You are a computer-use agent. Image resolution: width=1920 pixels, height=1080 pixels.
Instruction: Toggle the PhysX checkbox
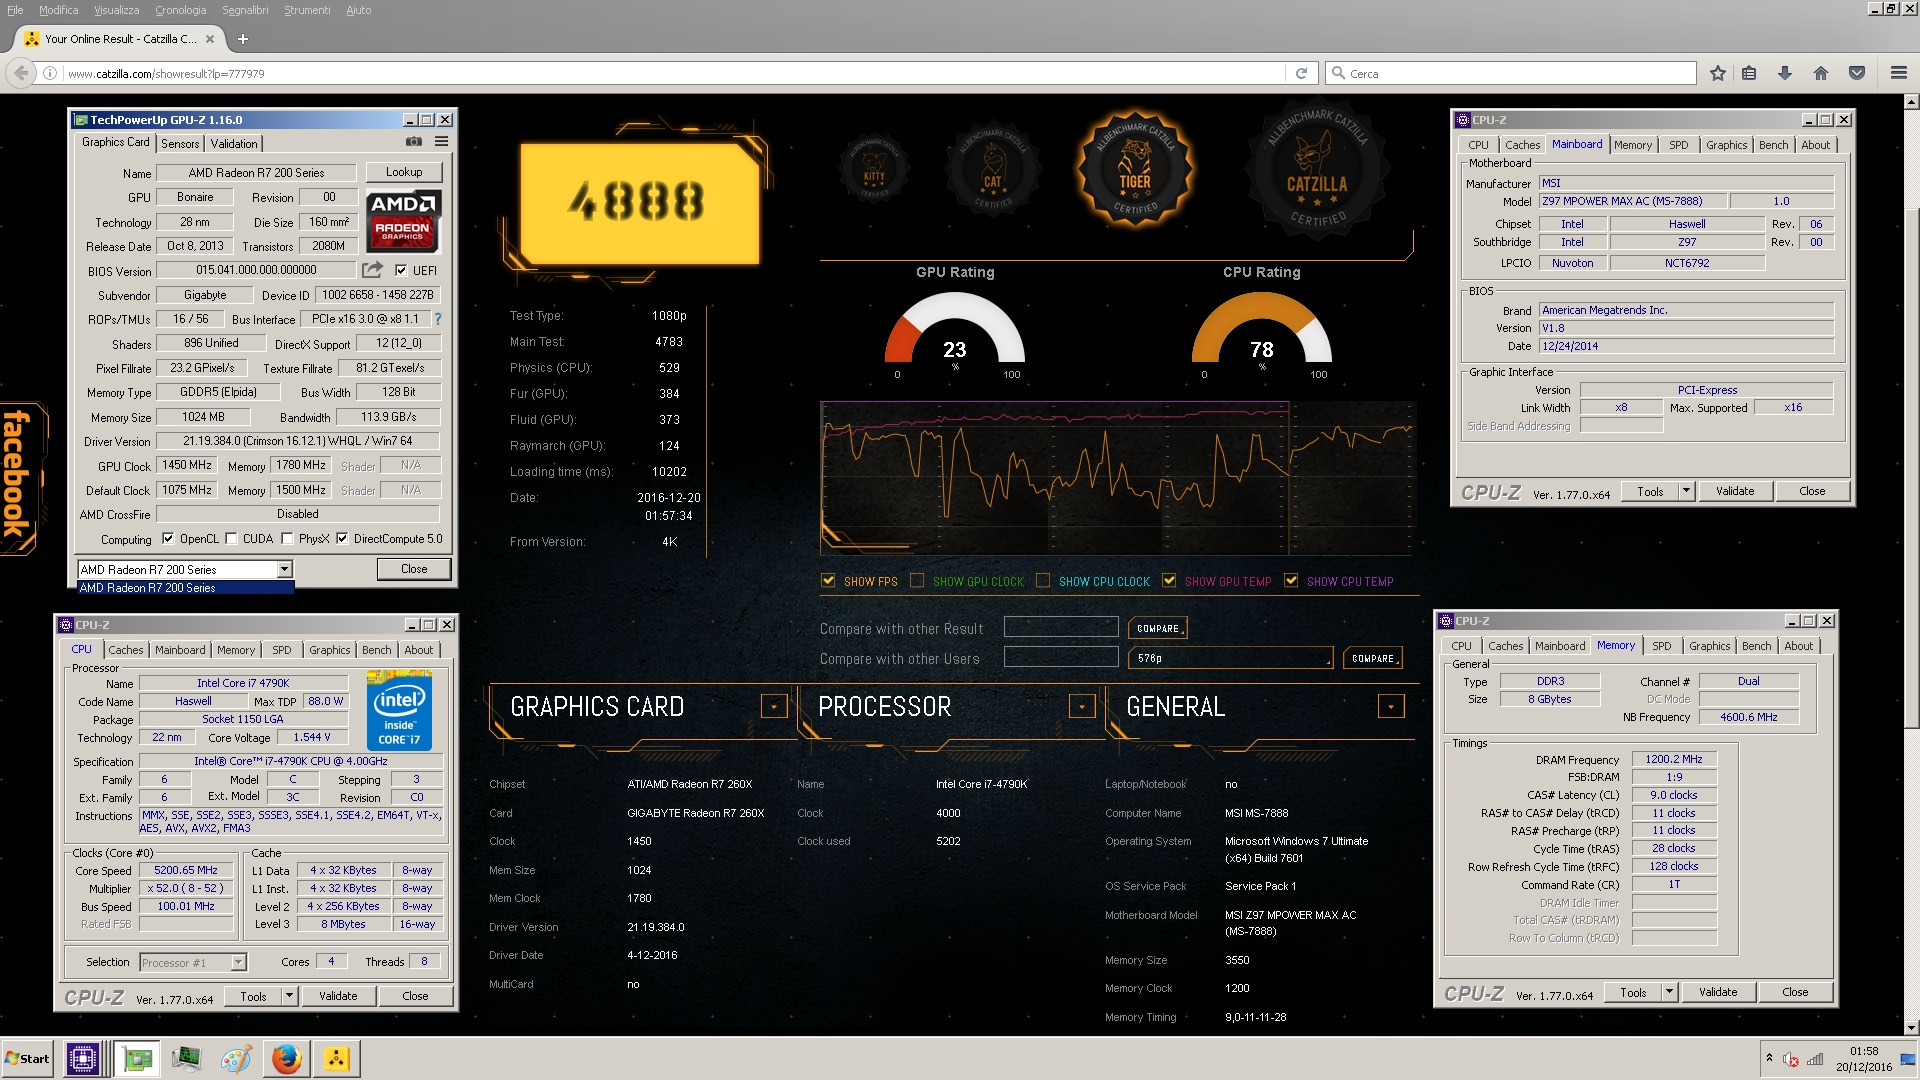288,539
